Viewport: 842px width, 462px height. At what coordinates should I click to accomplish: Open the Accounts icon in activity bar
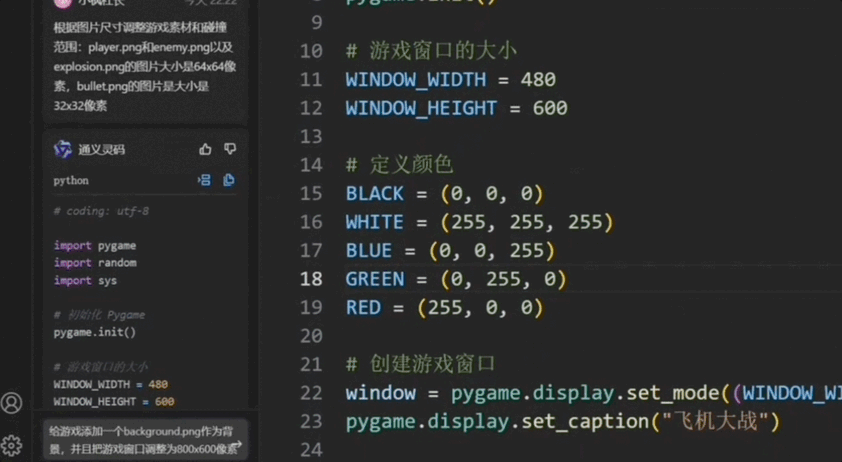click(x=11, y=402)
